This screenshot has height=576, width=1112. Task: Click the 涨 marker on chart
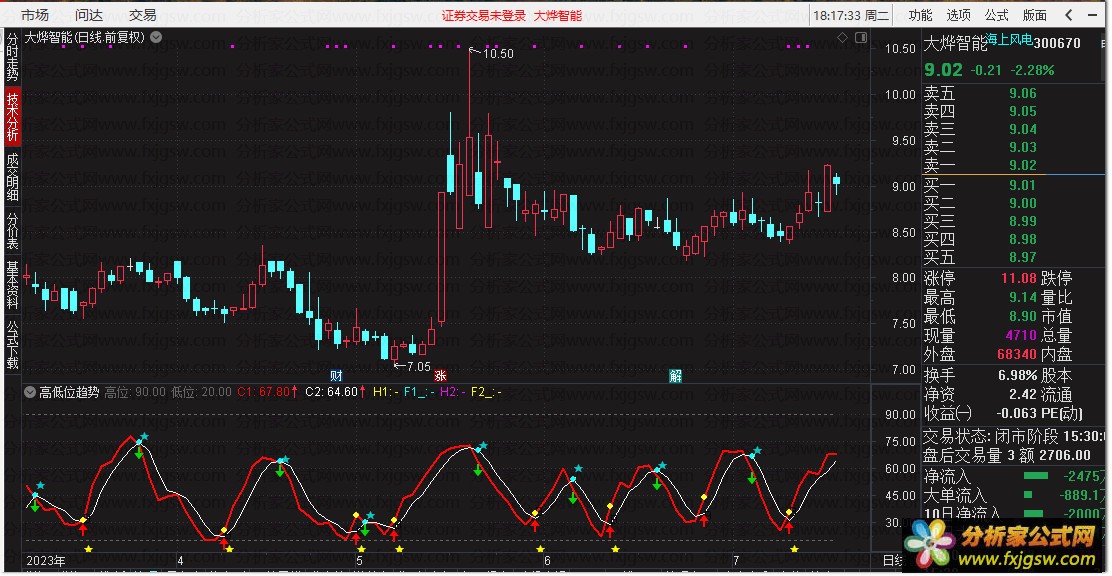(x=440, y=376)
